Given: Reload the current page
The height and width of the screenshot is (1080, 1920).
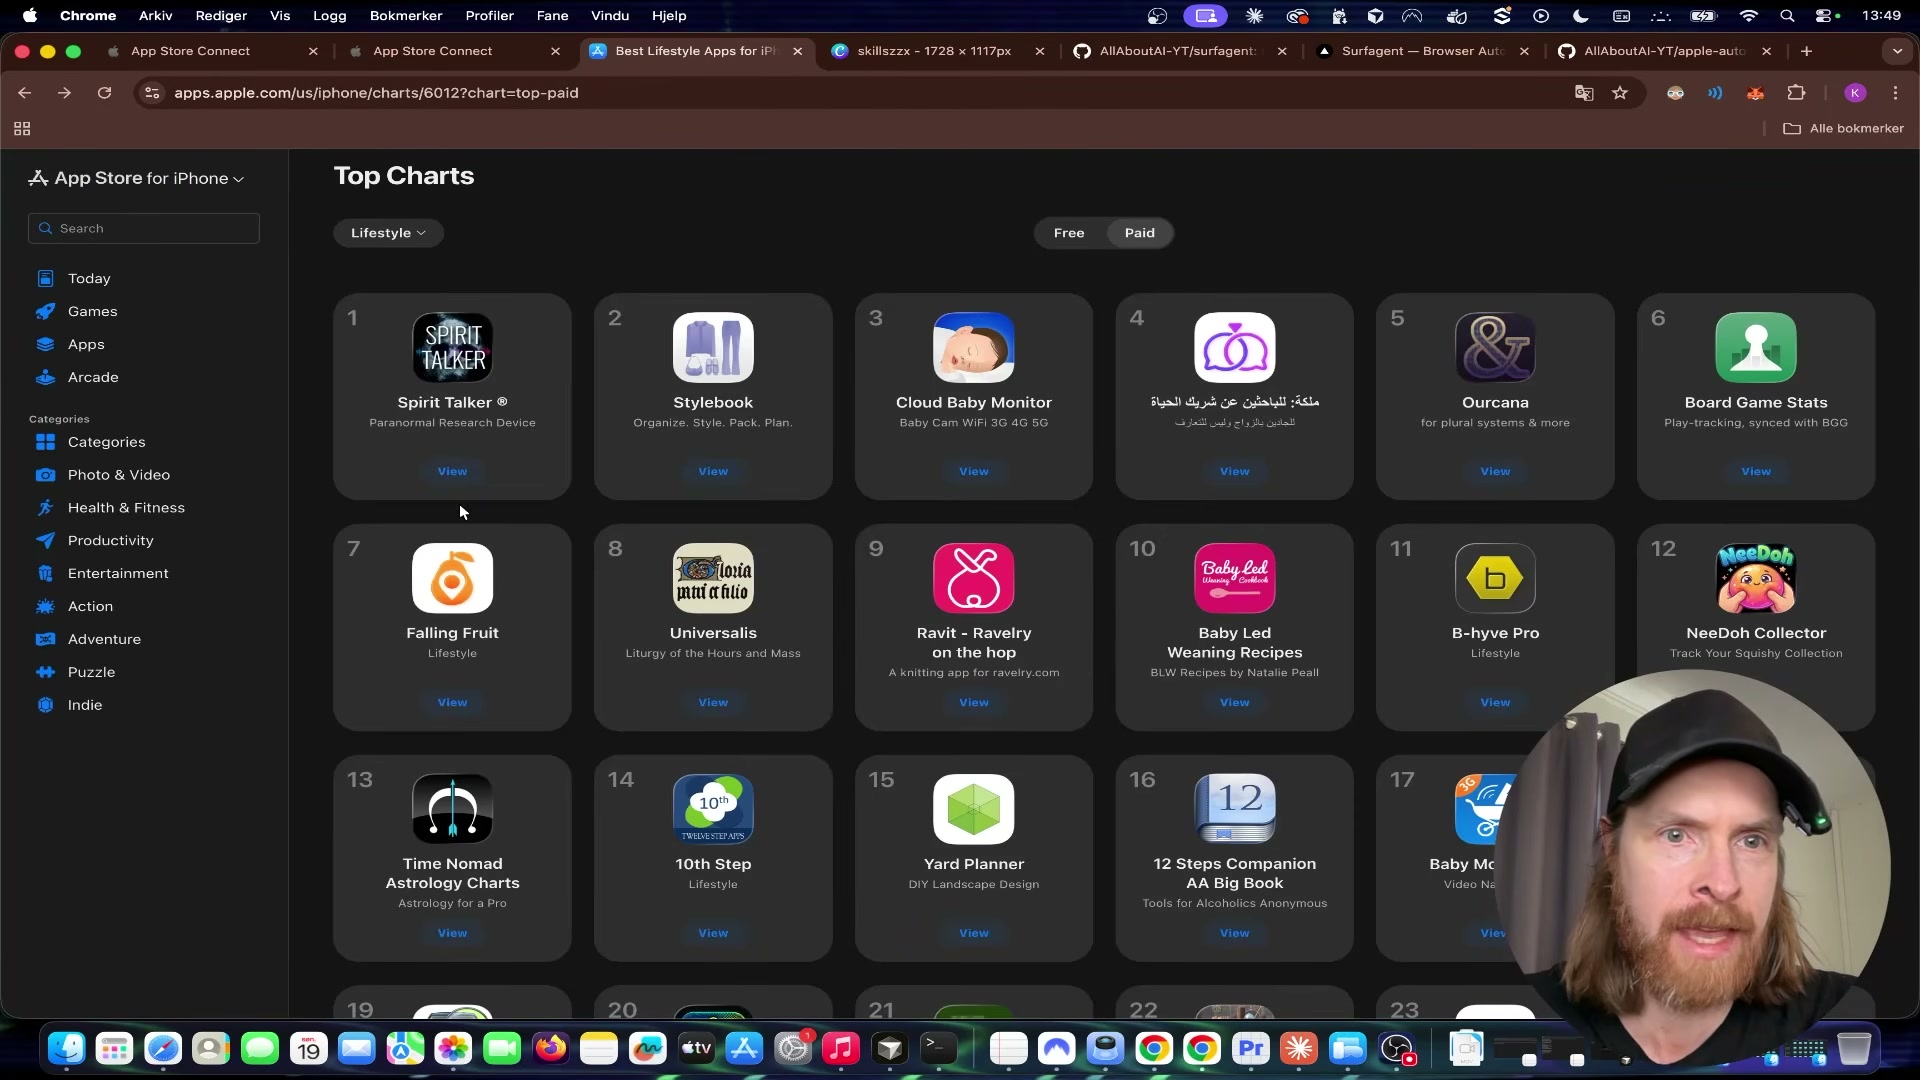Looking at the screenshot, I should (x=104, y=93).
